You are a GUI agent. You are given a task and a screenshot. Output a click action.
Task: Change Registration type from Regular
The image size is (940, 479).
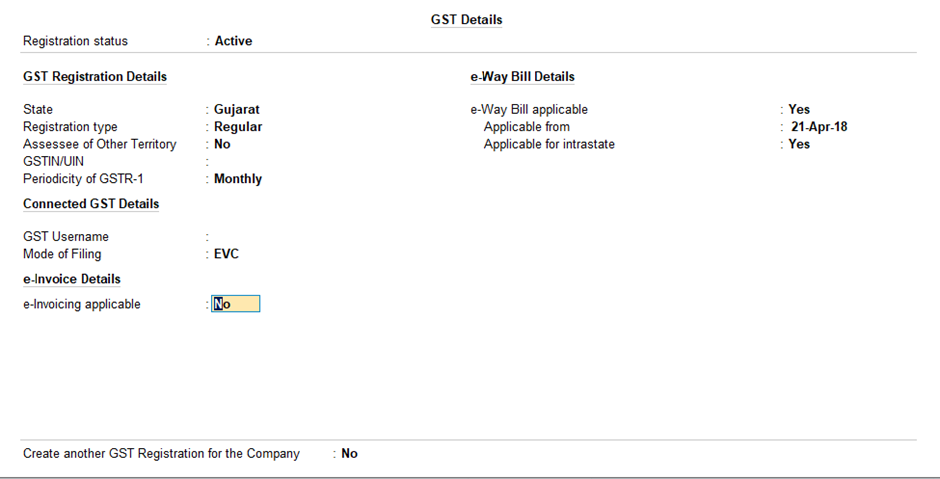(x=238, y=127)
